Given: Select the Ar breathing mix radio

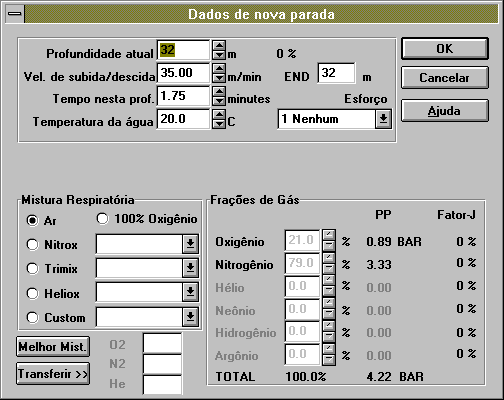Looking at the screenshot, I should click(x=32, y=220).
